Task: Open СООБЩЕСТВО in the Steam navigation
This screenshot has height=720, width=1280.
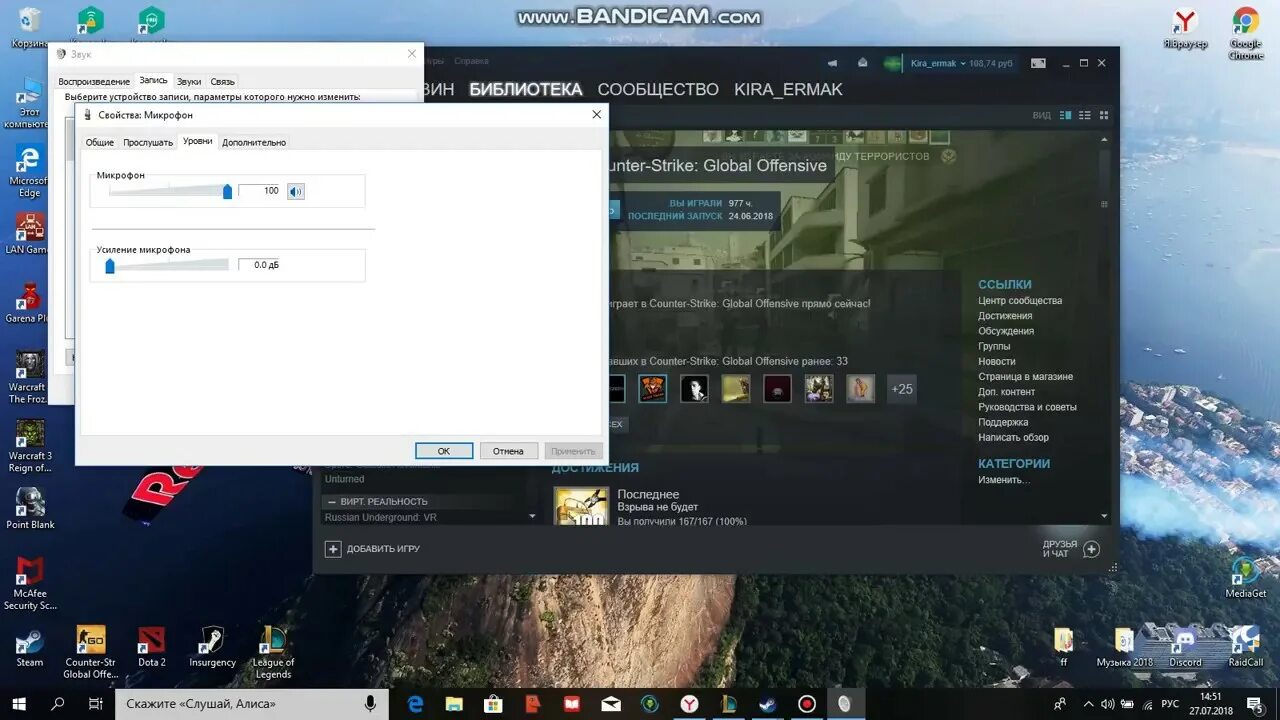Action: point(658,90)
